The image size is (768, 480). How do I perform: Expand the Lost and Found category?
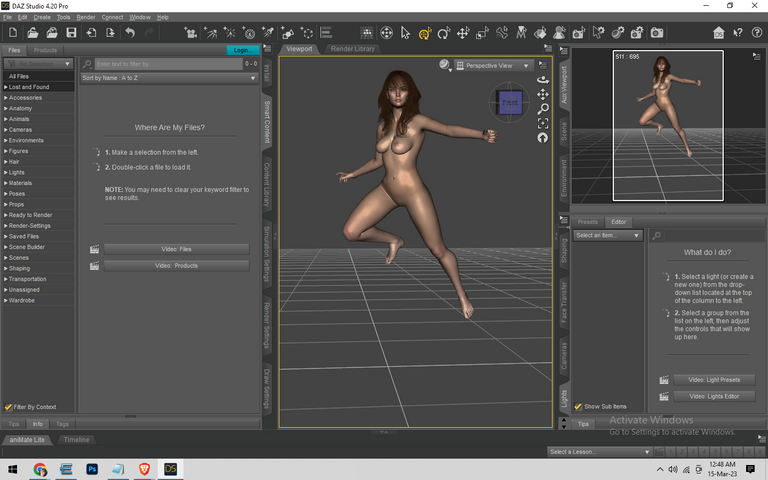point(6,87)
